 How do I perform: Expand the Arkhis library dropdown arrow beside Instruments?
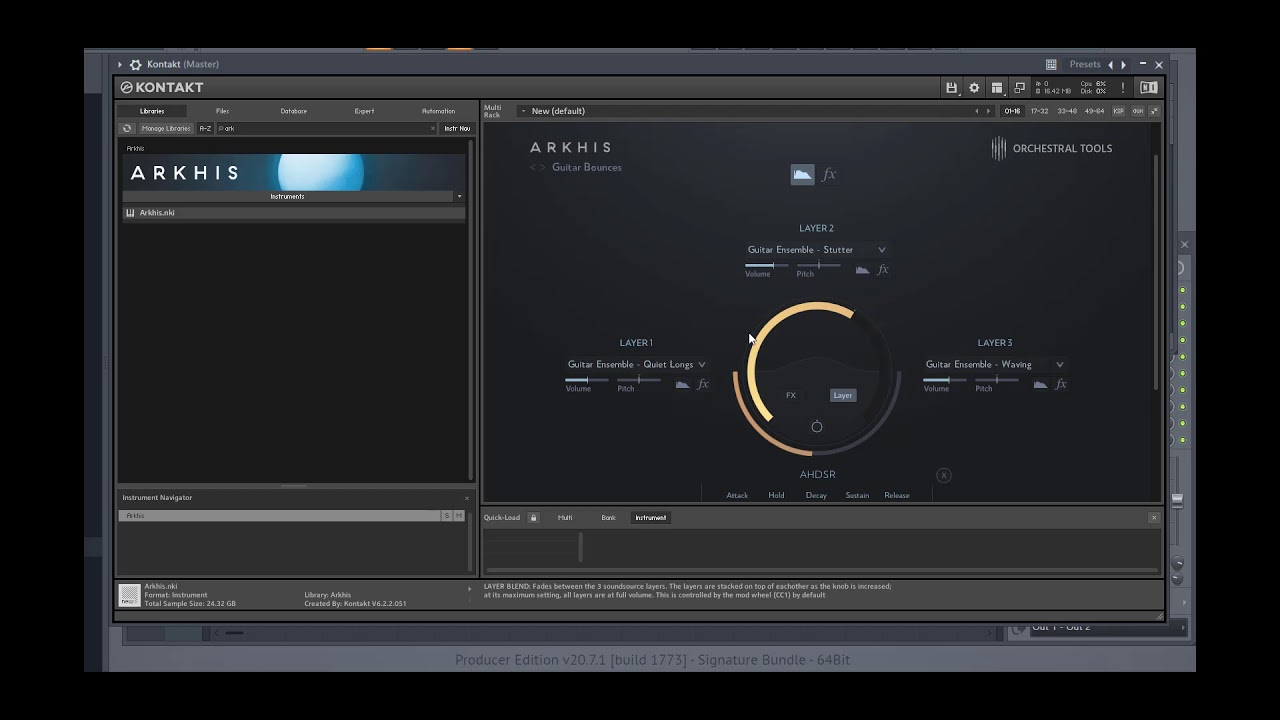(460, 196)
